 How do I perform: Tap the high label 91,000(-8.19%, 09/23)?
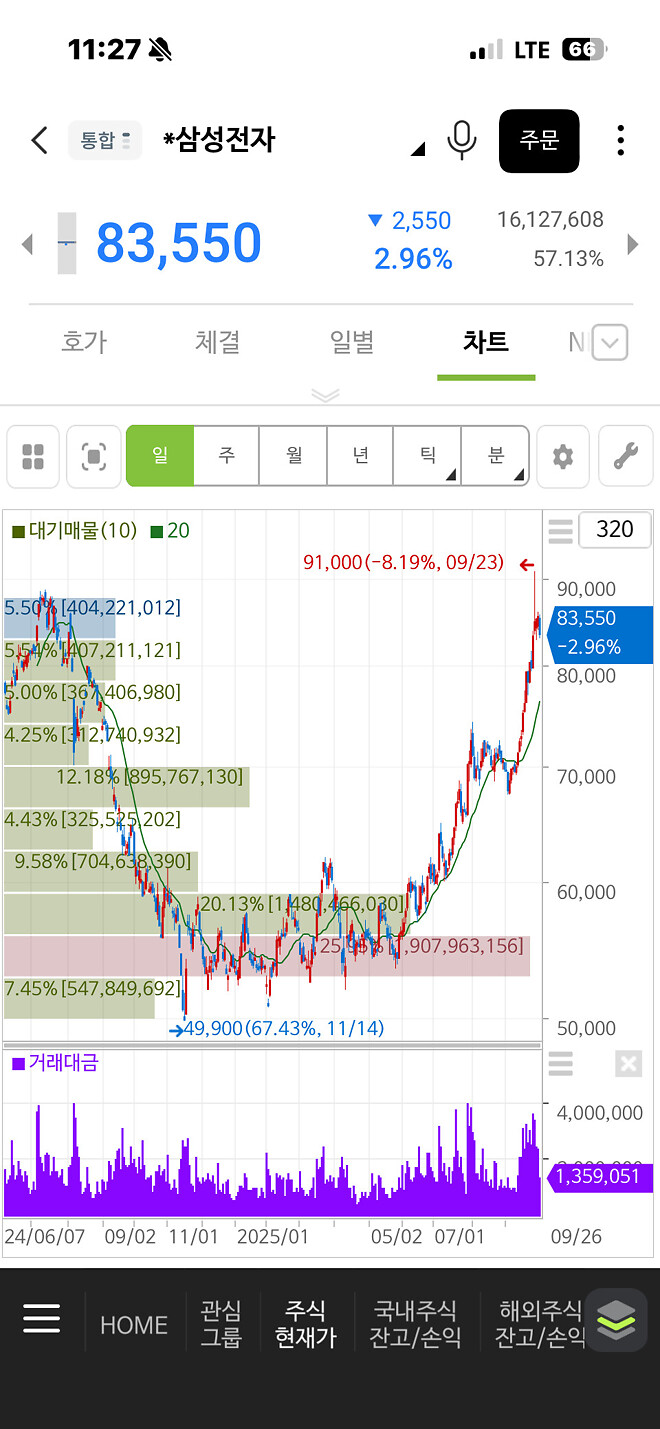(x=403, y=563)
